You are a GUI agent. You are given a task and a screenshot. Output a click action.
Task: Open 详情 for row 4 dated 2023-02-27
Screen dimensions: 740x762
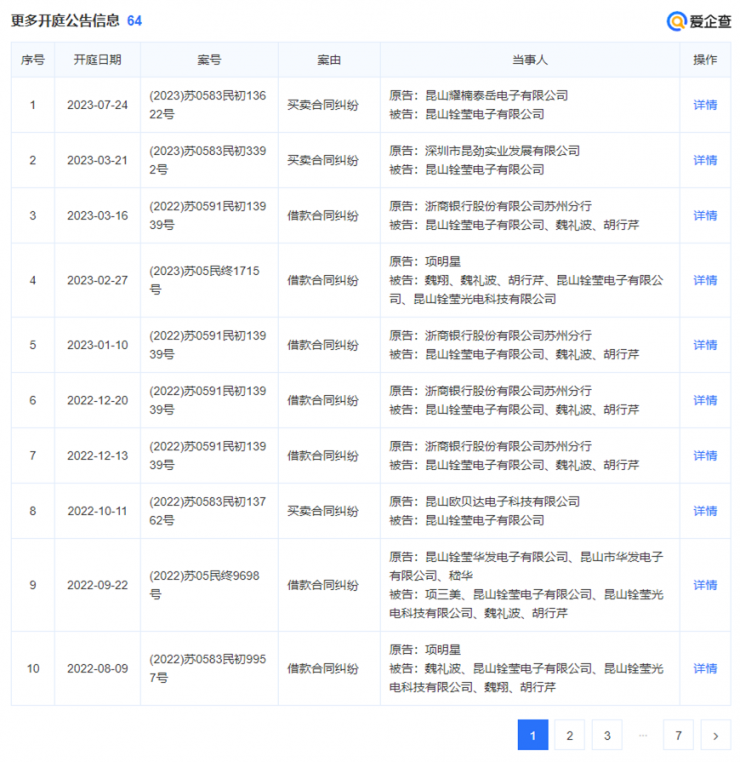click(705, 280)
